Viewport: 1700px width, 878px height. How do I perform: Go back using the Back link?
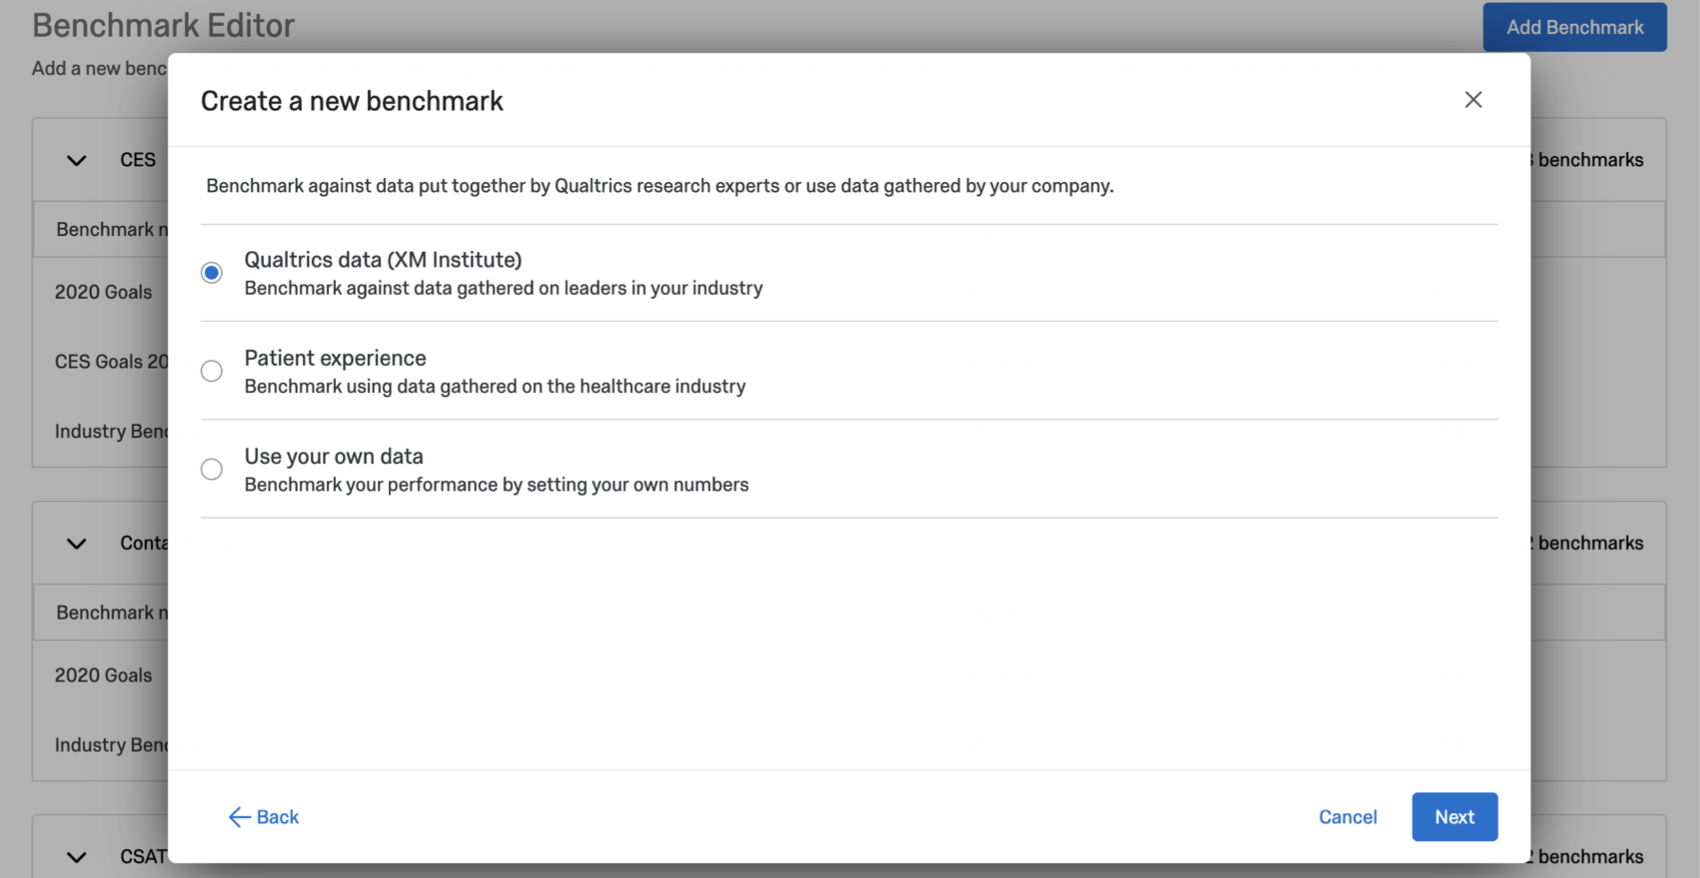(264, 817)
